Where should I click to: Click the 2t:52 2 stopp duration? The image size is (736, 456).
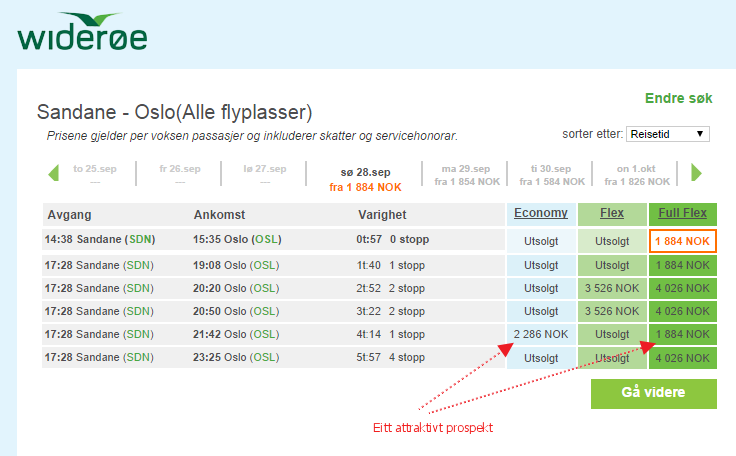[390, 288]
